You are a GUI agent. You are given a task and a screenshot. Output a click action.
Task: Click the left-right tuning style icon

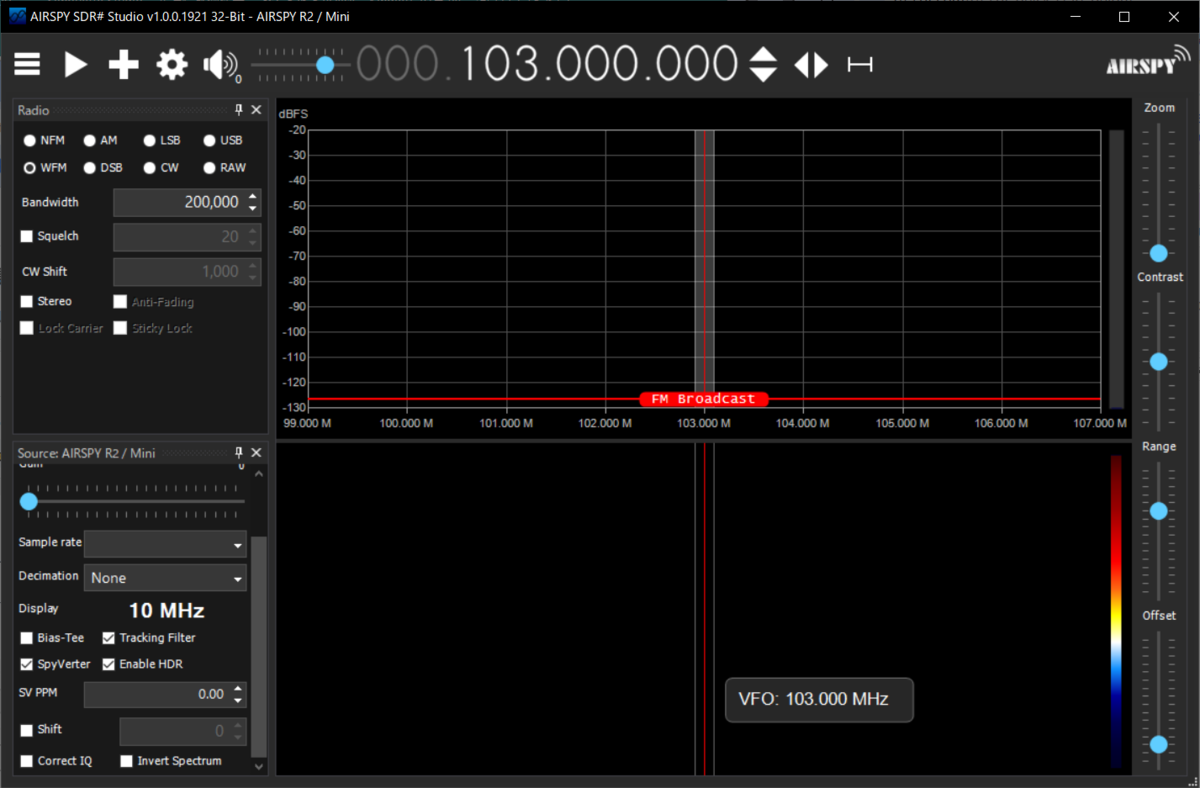tap(811, 65)
